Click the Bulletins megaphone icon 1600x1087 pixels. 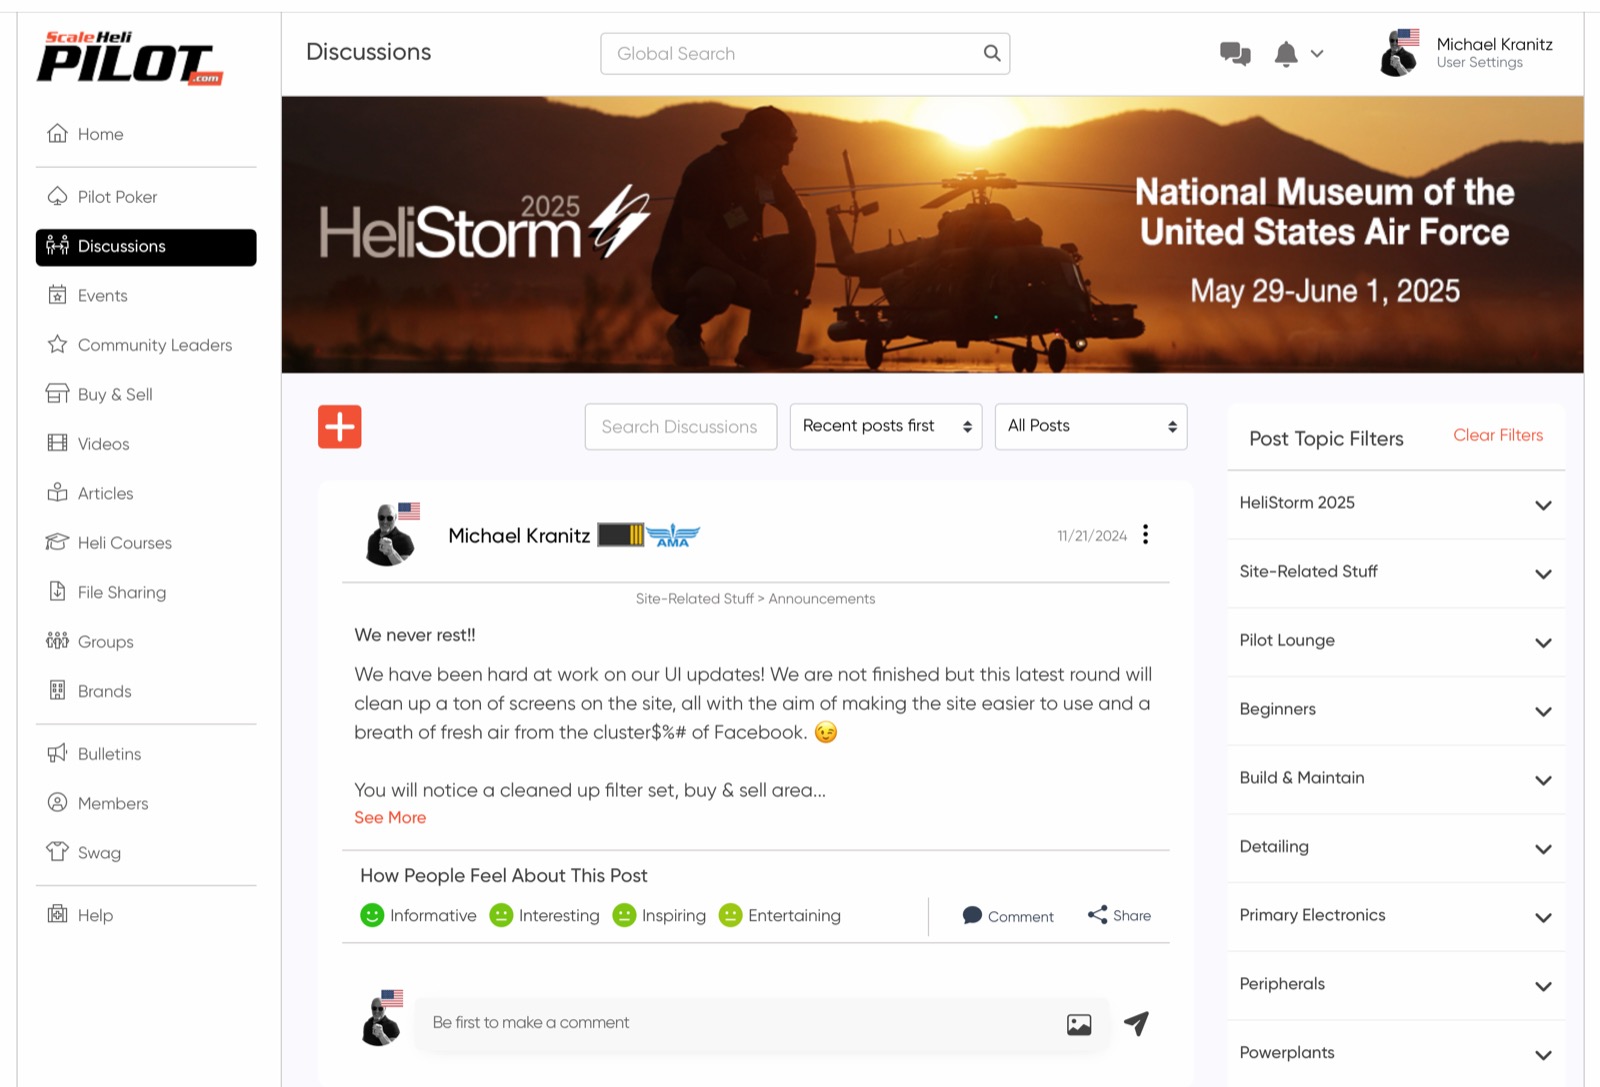tap(57, 754)
